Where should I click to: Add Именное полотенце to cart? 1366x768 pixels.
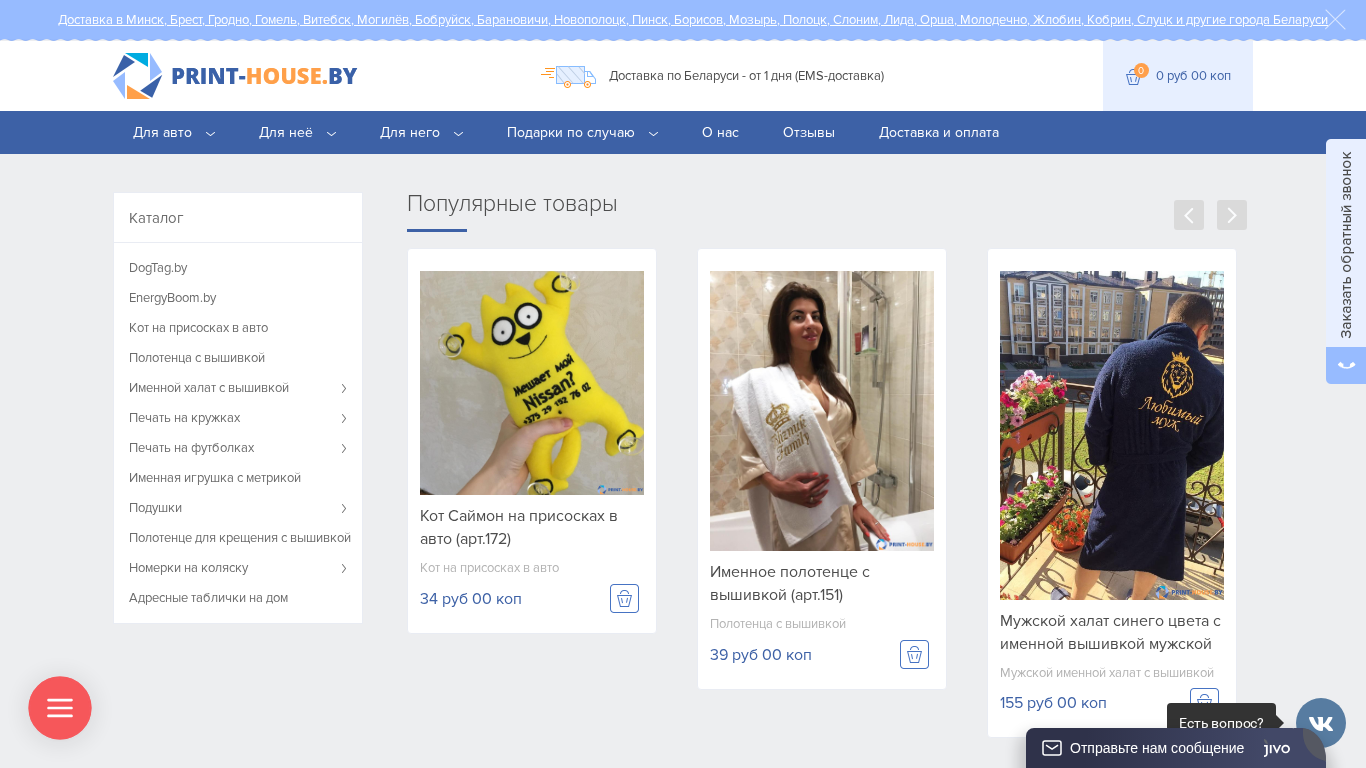point(914,655)
